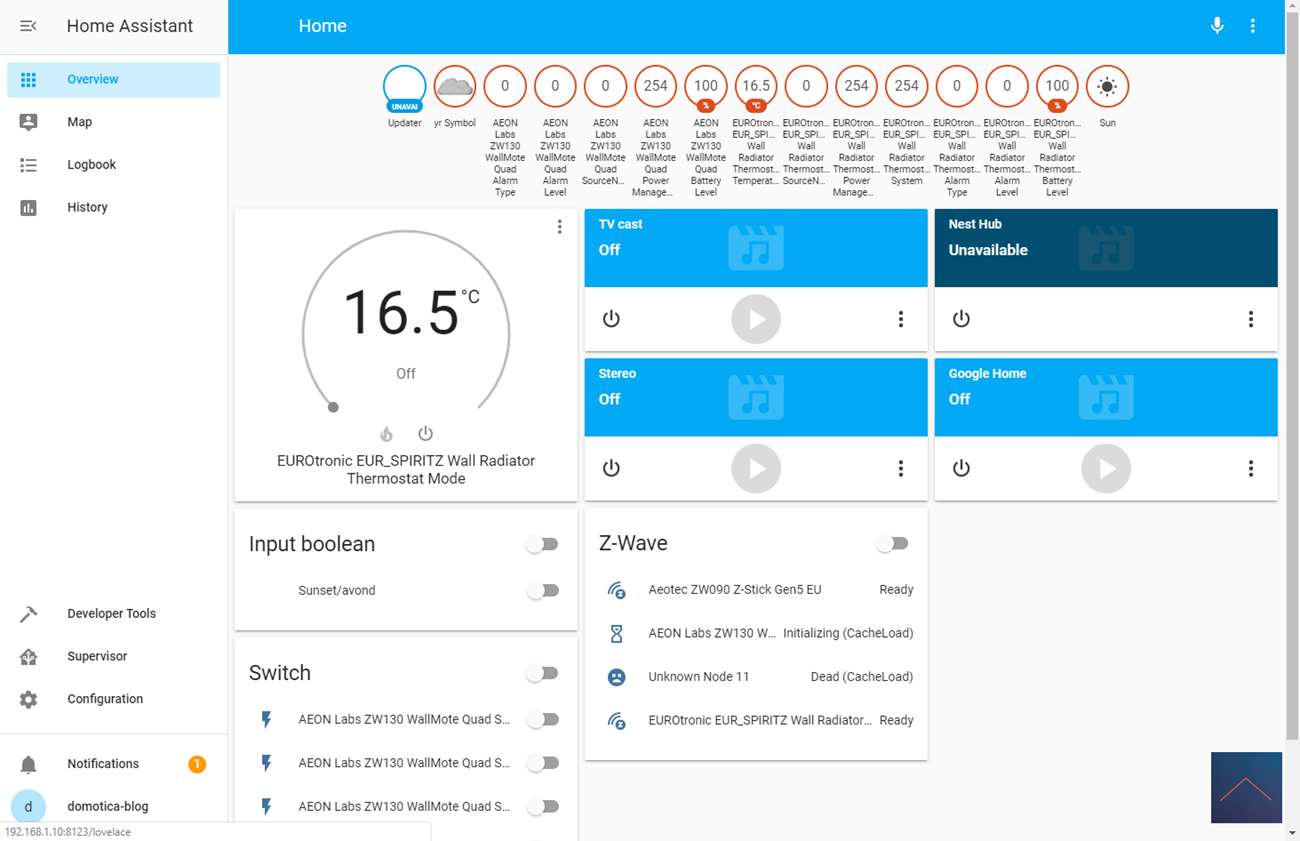Click the flame heat mode icon
Screen dimensions: 1300x841
(x=386, y=434)
